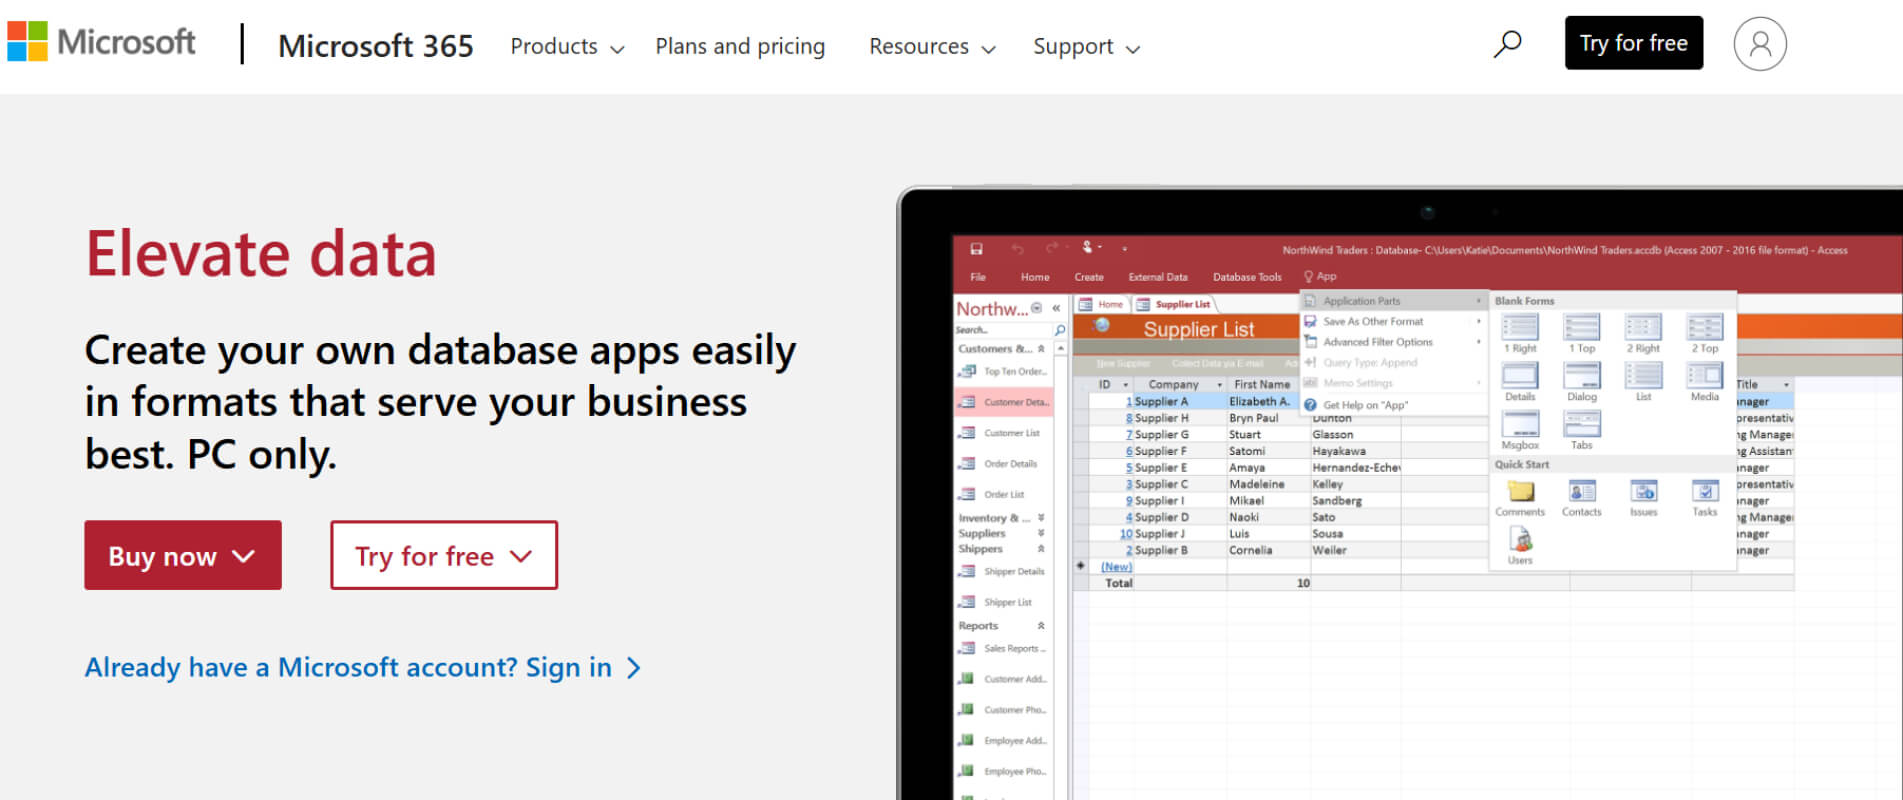Click Already have a Microsoft account? Sign in
This screenshot has width=1903, height=800.
(x=363, y=667)
